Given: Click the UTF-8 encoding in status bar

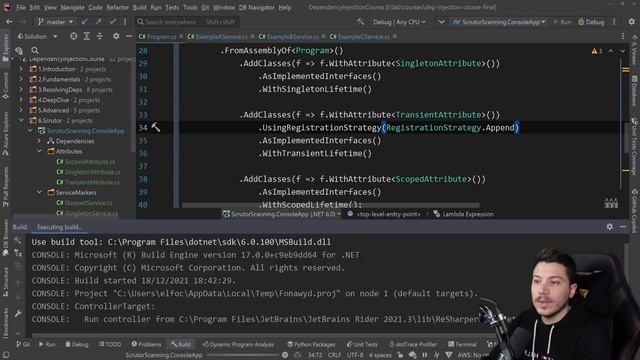Looking at the screenshot, I should 355,355.
